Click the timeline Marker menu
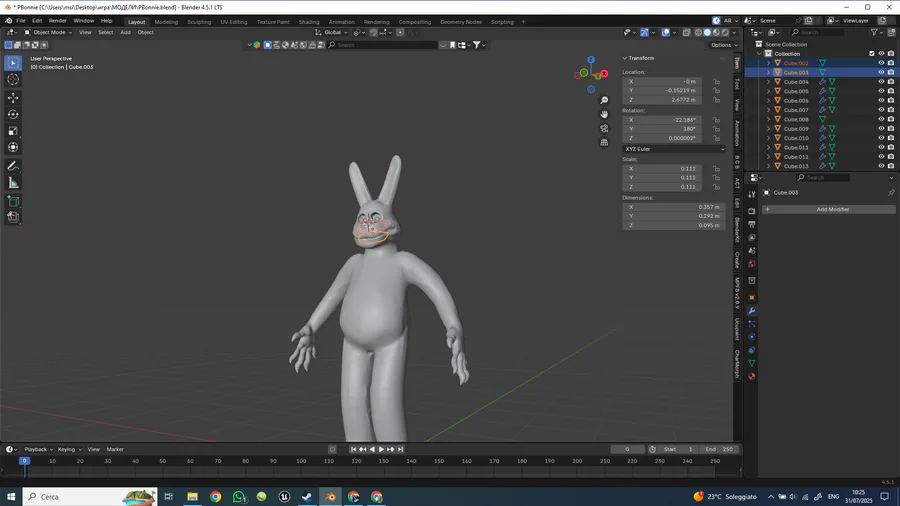 pyautogui.click(x=115, y=450)
